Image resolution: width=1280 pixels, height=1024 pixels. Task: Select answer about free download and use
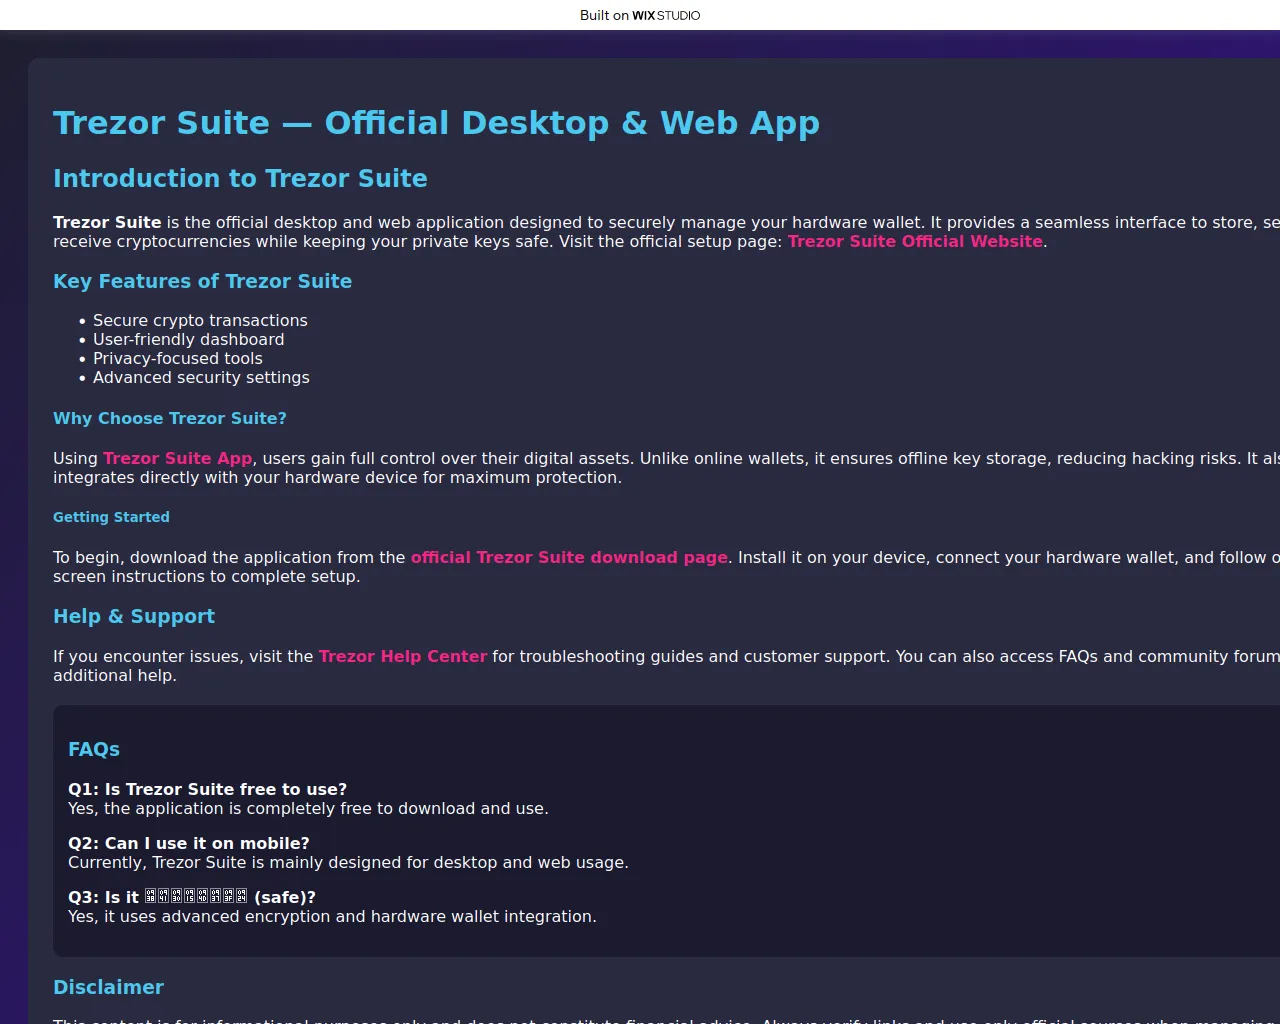308,808
